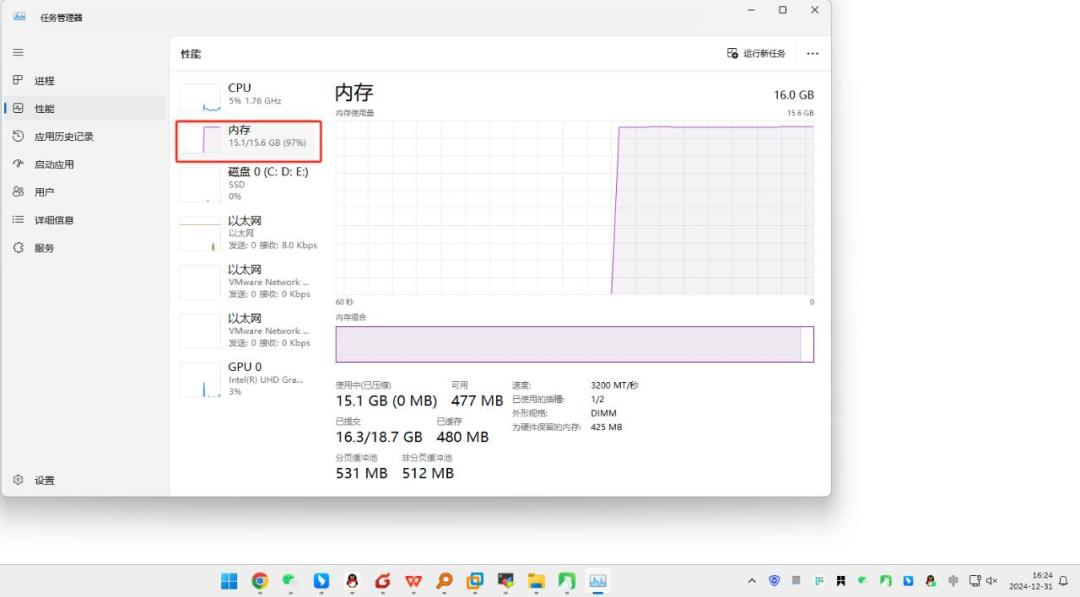Launch Google Chrome from the taskbar

(x=260, y=581)
